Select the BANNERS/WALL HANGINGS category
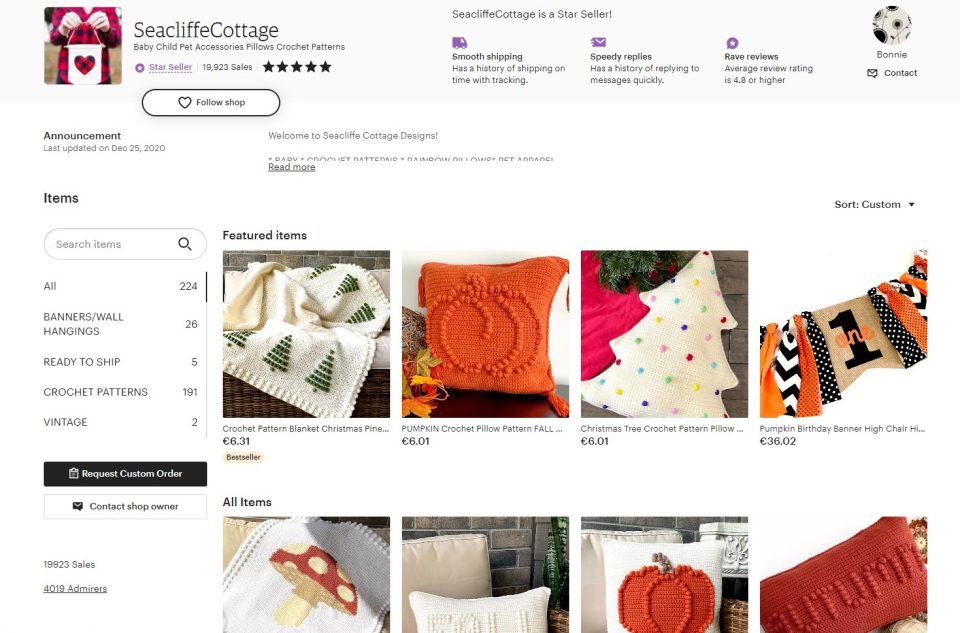Screen dimensions: 960x633 tap(82, 323)
